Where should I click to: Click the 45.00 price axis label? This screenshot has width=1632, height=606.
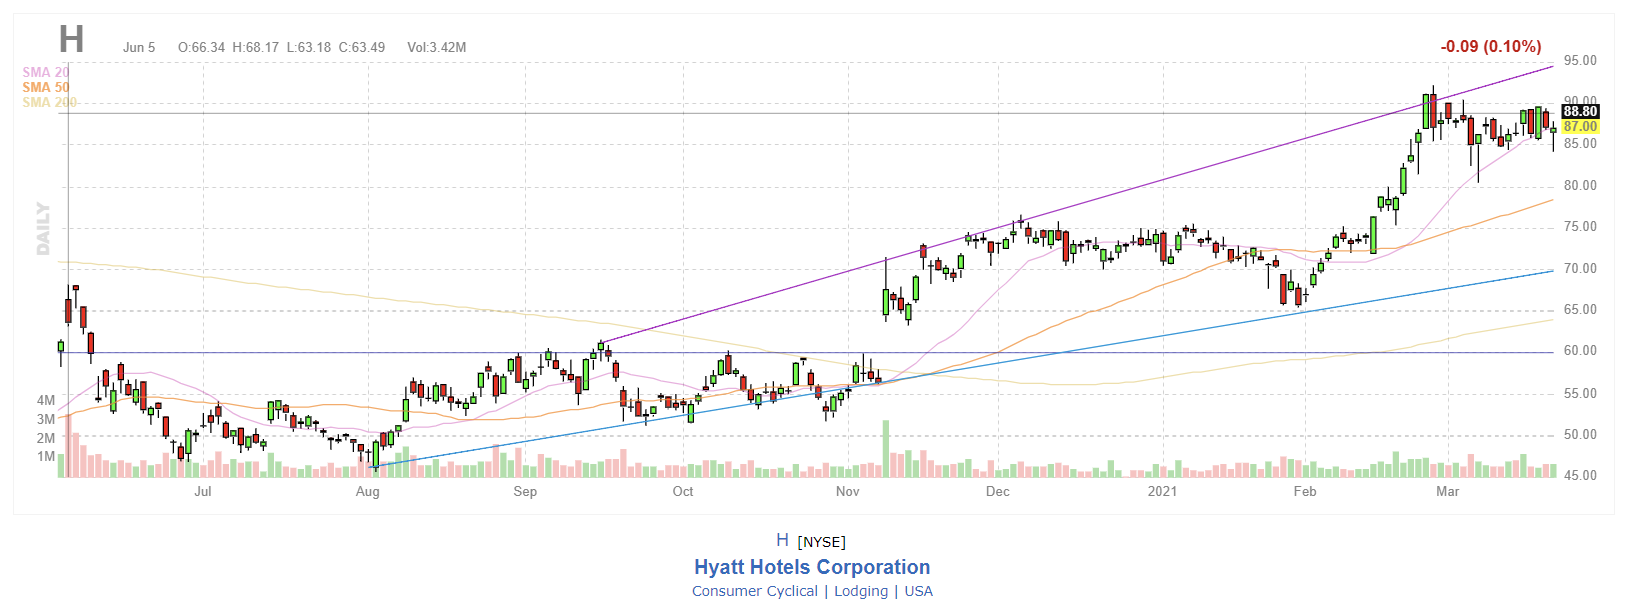click(x=1580, y=476)
